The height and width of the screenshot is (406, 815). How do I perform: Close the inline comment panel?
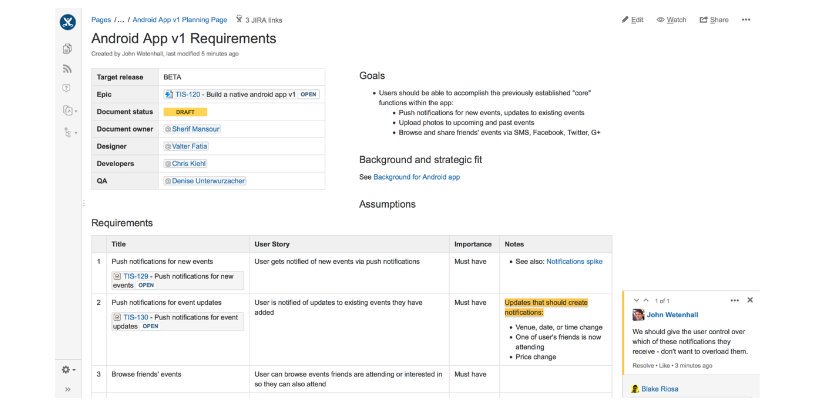(751, 300)
